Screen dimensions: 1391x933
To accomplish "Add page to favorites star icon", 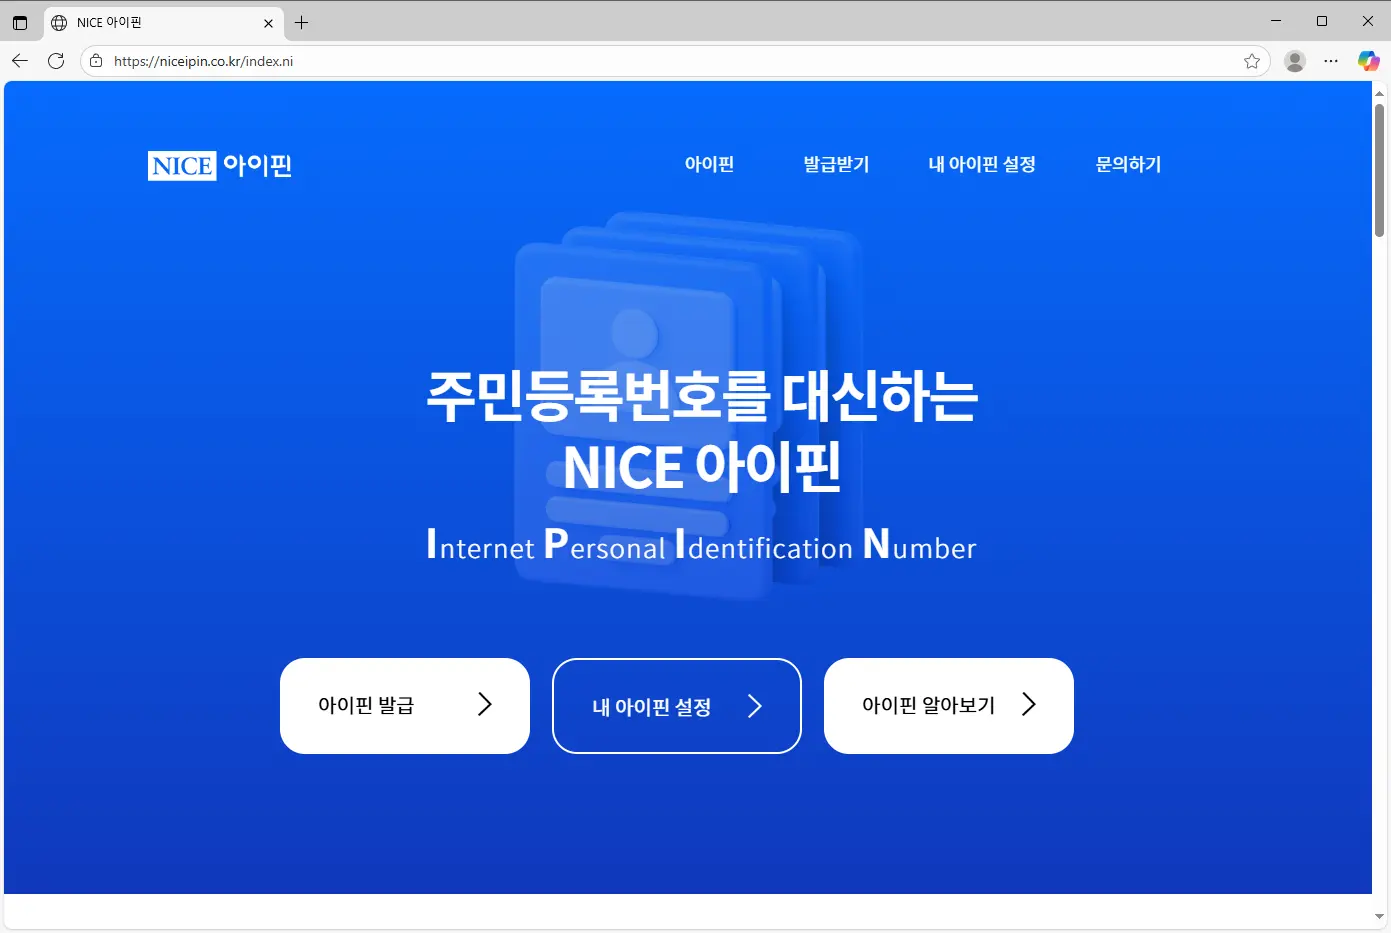I will (x=1252, y=61).
